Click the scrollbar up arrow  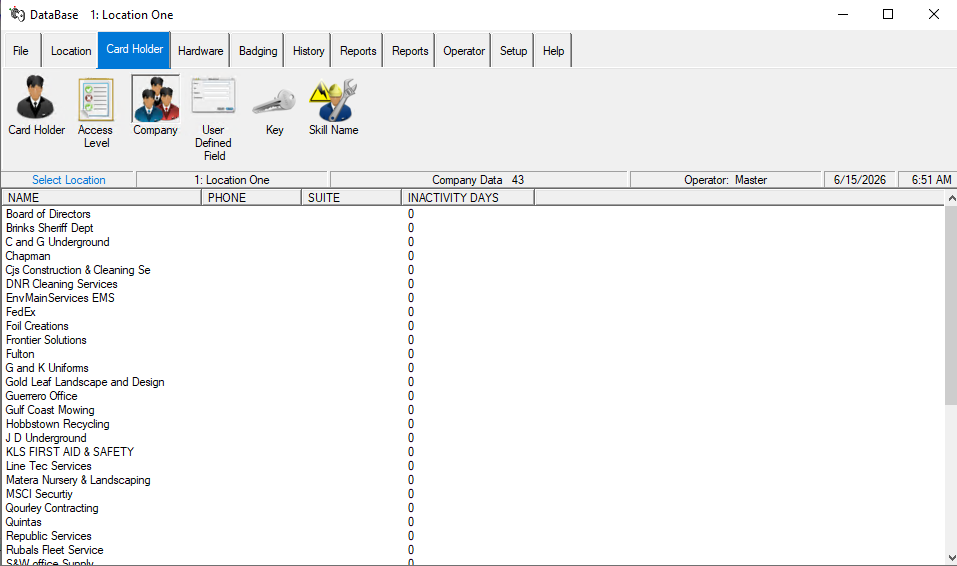tap(951, 198)
